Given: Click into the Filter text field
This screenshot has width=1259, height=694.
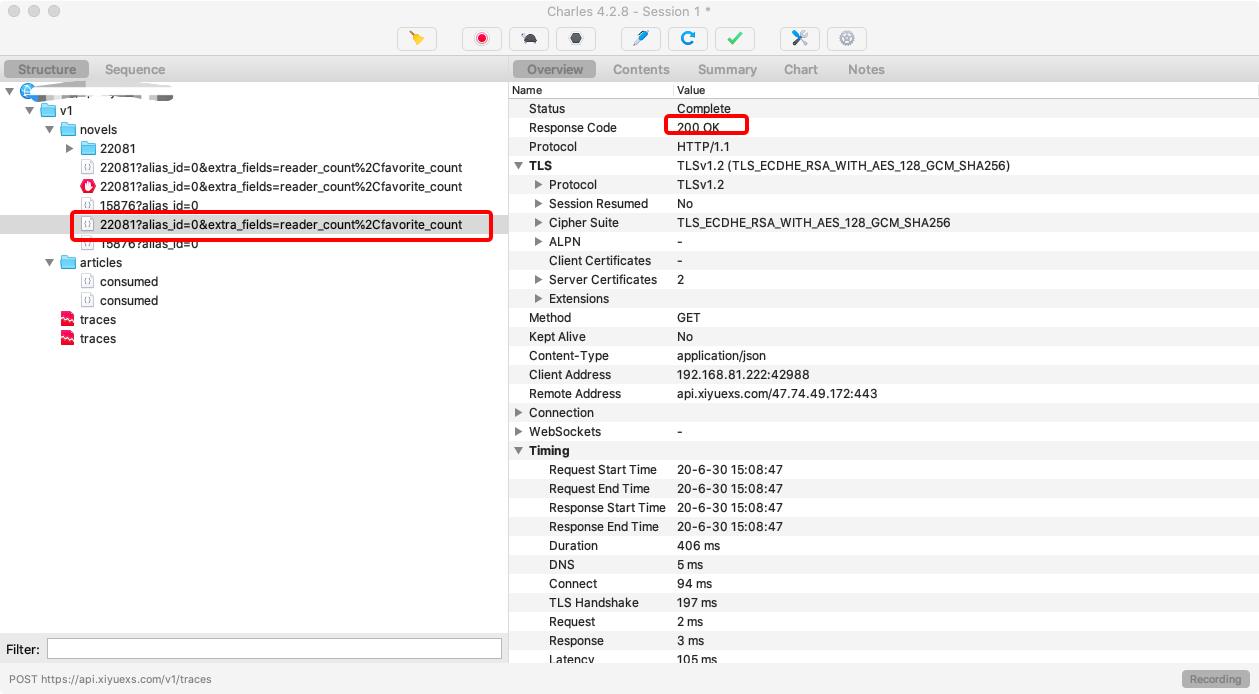Looking at the screenshot, I should (x=274, y=649).
